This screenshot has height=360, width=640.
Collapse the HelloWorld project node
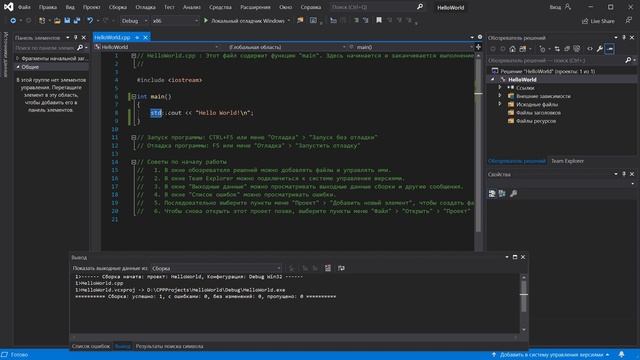(493, 80)
